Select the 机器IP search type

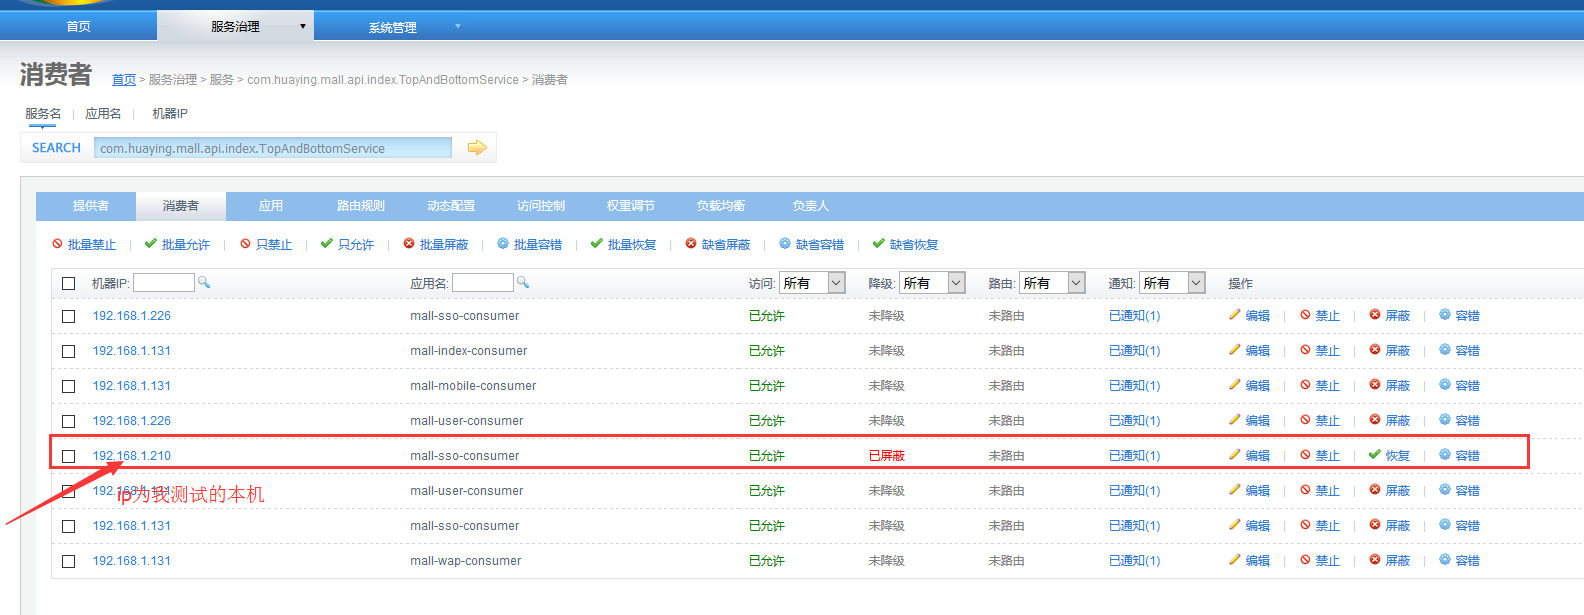(170, 114)
